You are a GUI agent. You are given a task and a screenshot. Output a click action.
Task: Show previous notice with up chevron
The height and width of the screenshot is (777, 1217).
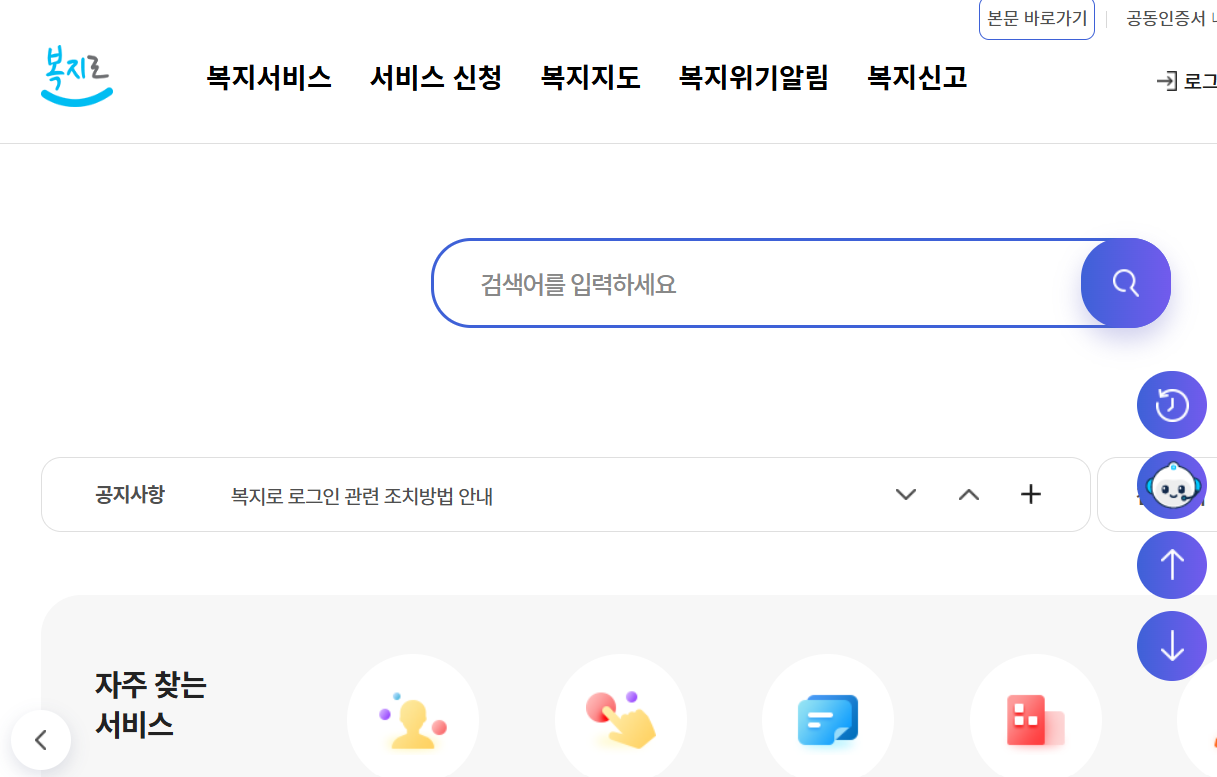pos(969,494)
